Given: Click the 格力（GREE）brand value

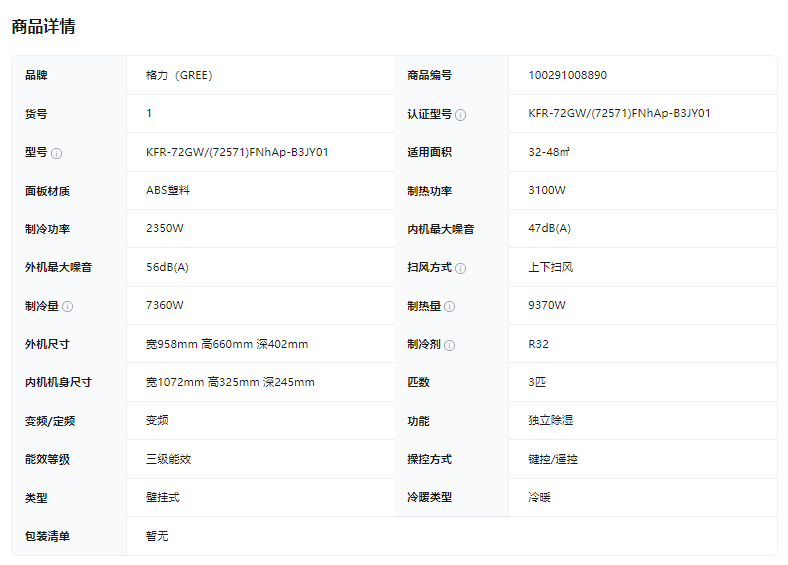Looking at the screenshot, I should tap(179, 75).
